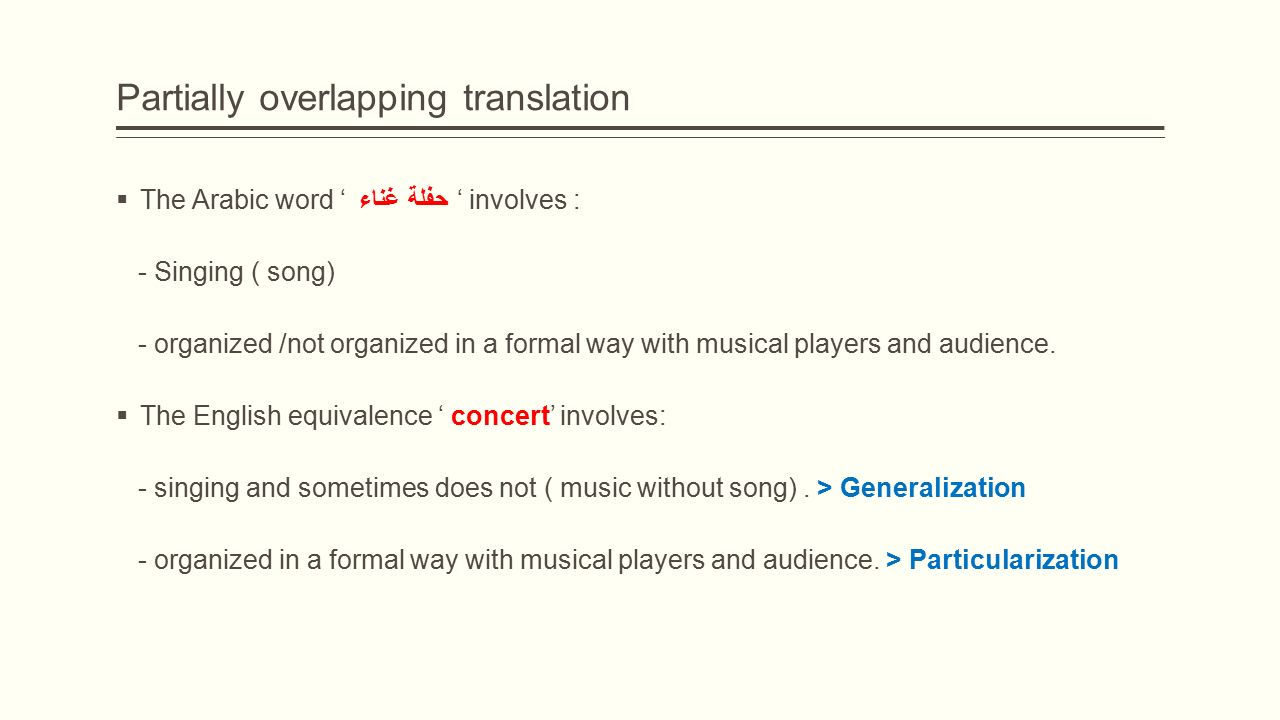Click the slide title 'Partially overlapping translation'
The width and height of the screenshot is (1280, 720).
pyautogui.click(x=373, y=98)
